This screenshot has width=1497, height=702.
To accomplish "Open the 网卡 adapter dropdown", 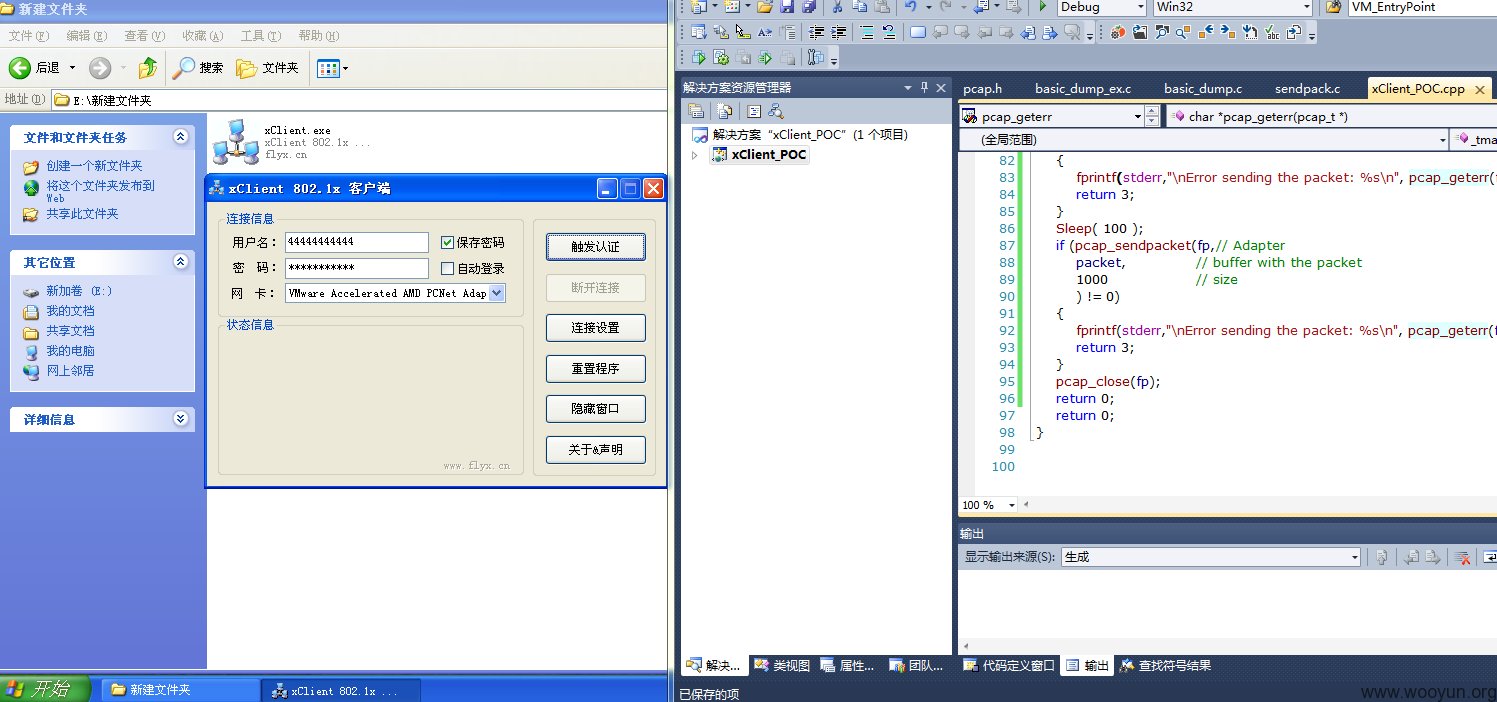I will (497, 293).
